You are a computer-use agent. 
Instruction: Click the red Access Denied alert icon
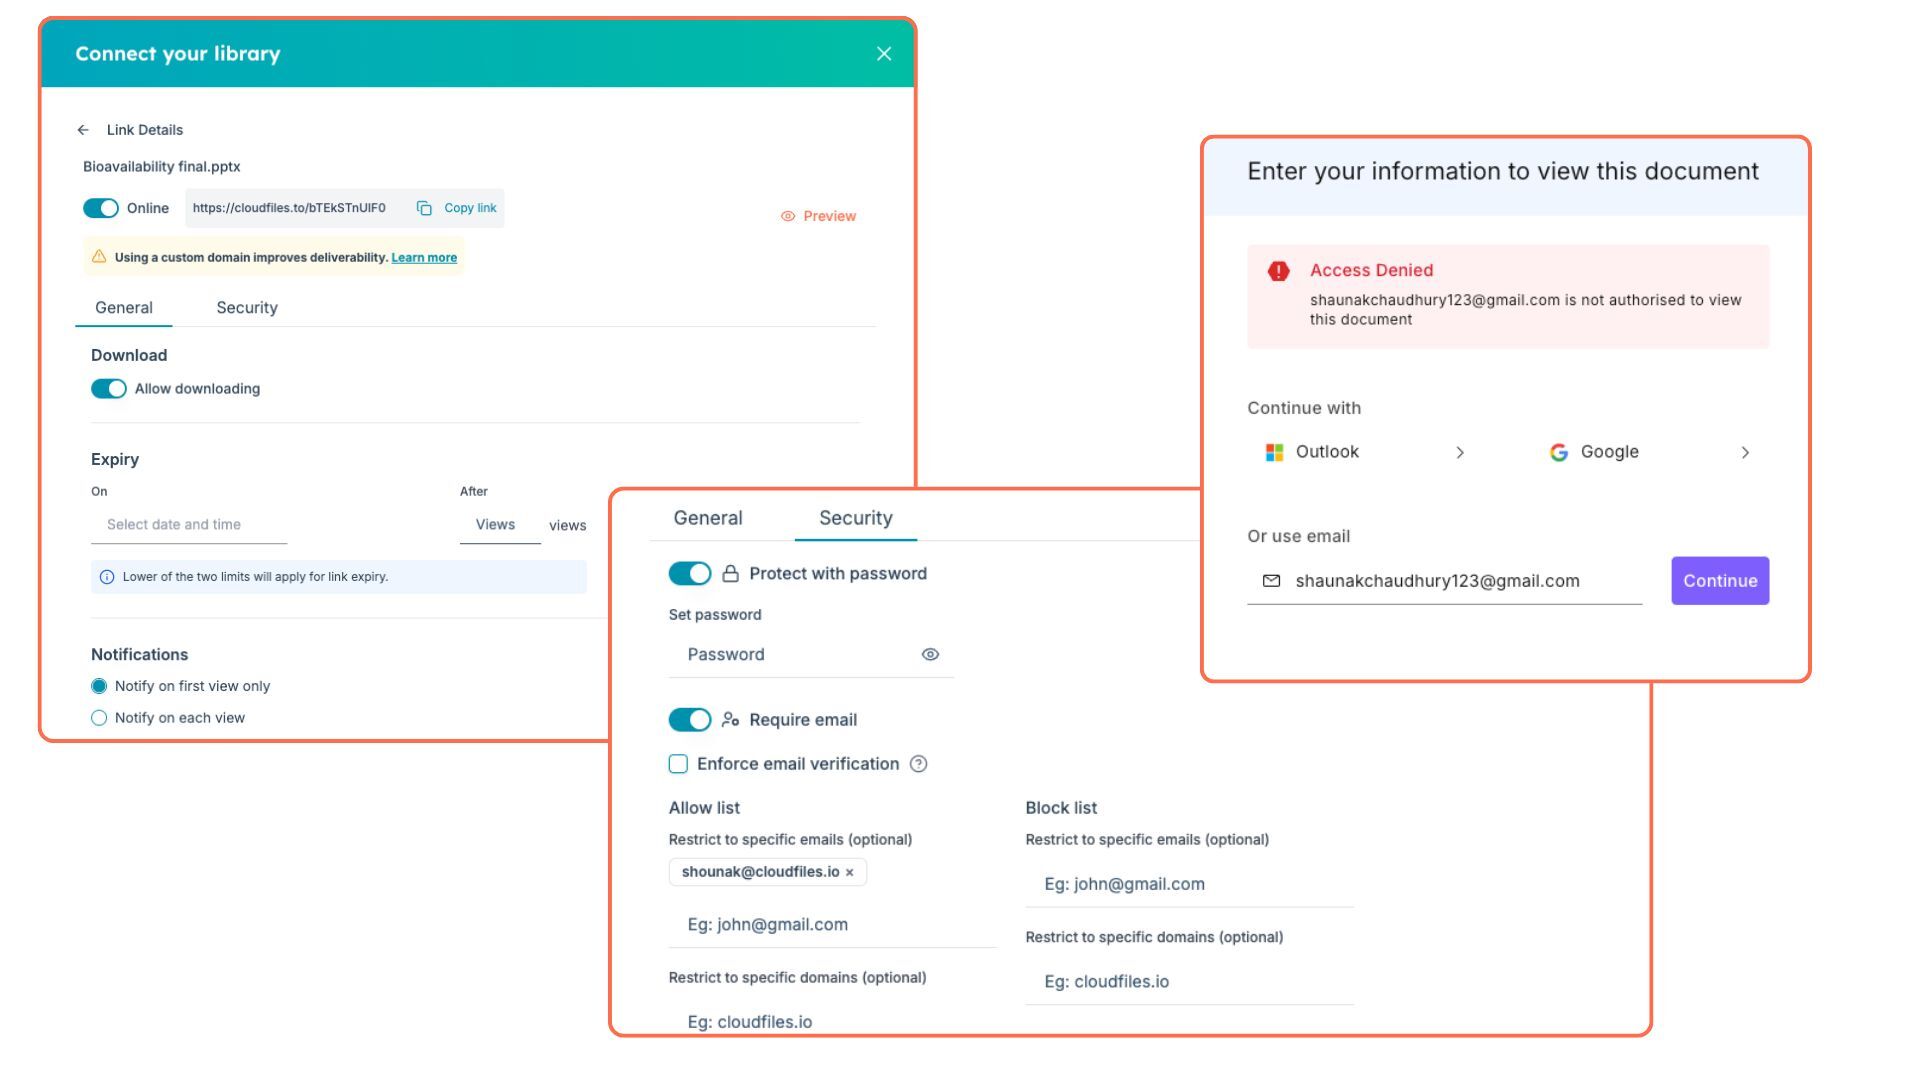1278,271
